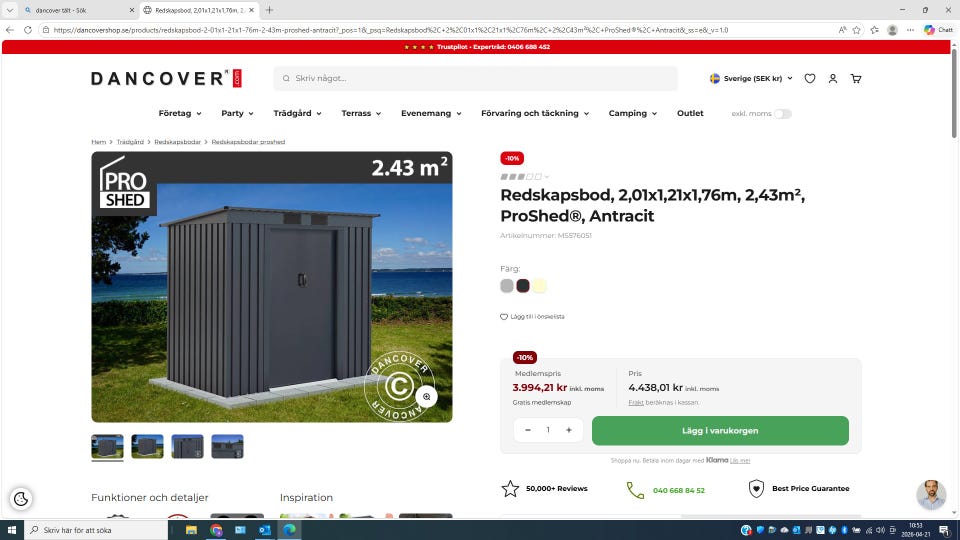Expand the Trädgård menu

297,114
